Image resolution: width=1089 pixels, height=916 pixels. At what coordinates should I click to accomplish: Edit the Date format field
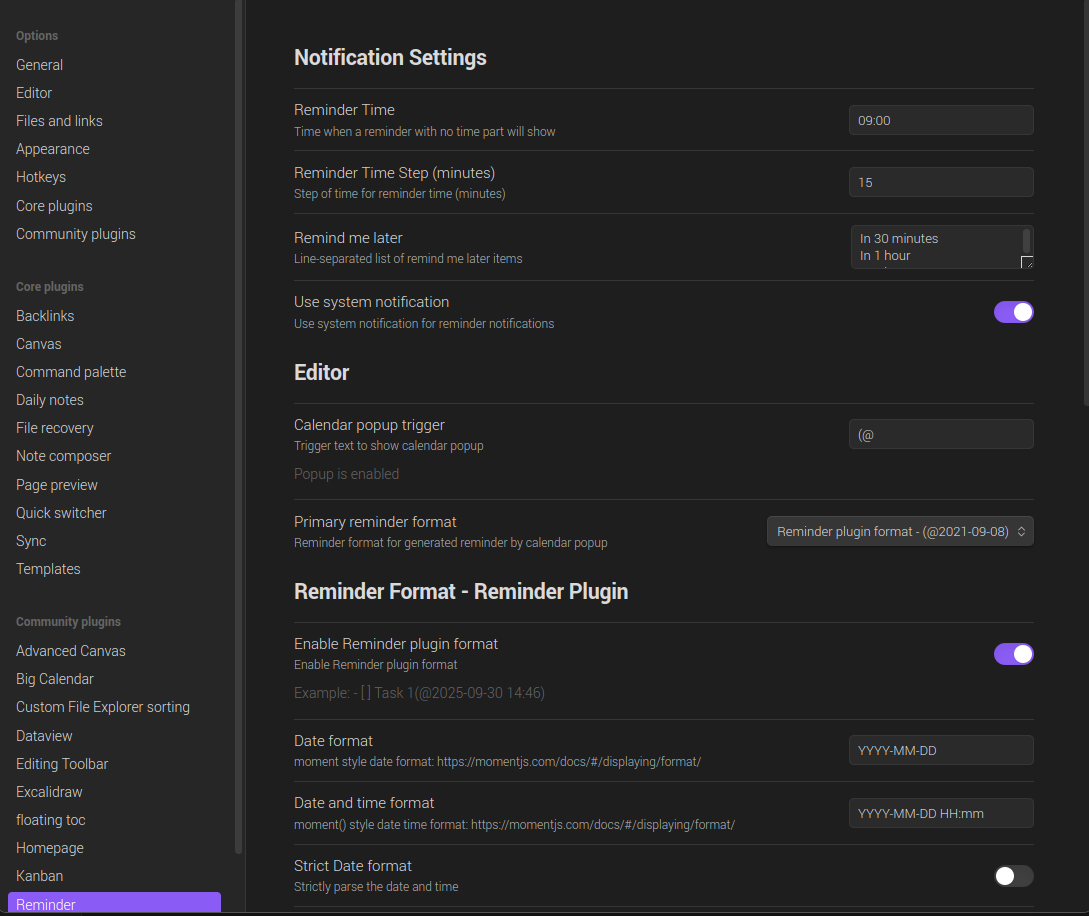pyautogui.click(x=940, y=750)
